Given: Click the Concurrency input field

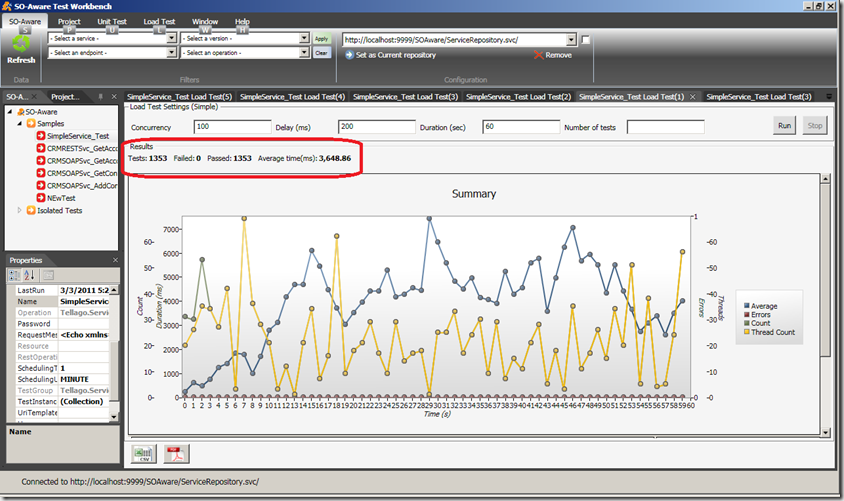Looking at the screenshot, I should pos(233,127).
